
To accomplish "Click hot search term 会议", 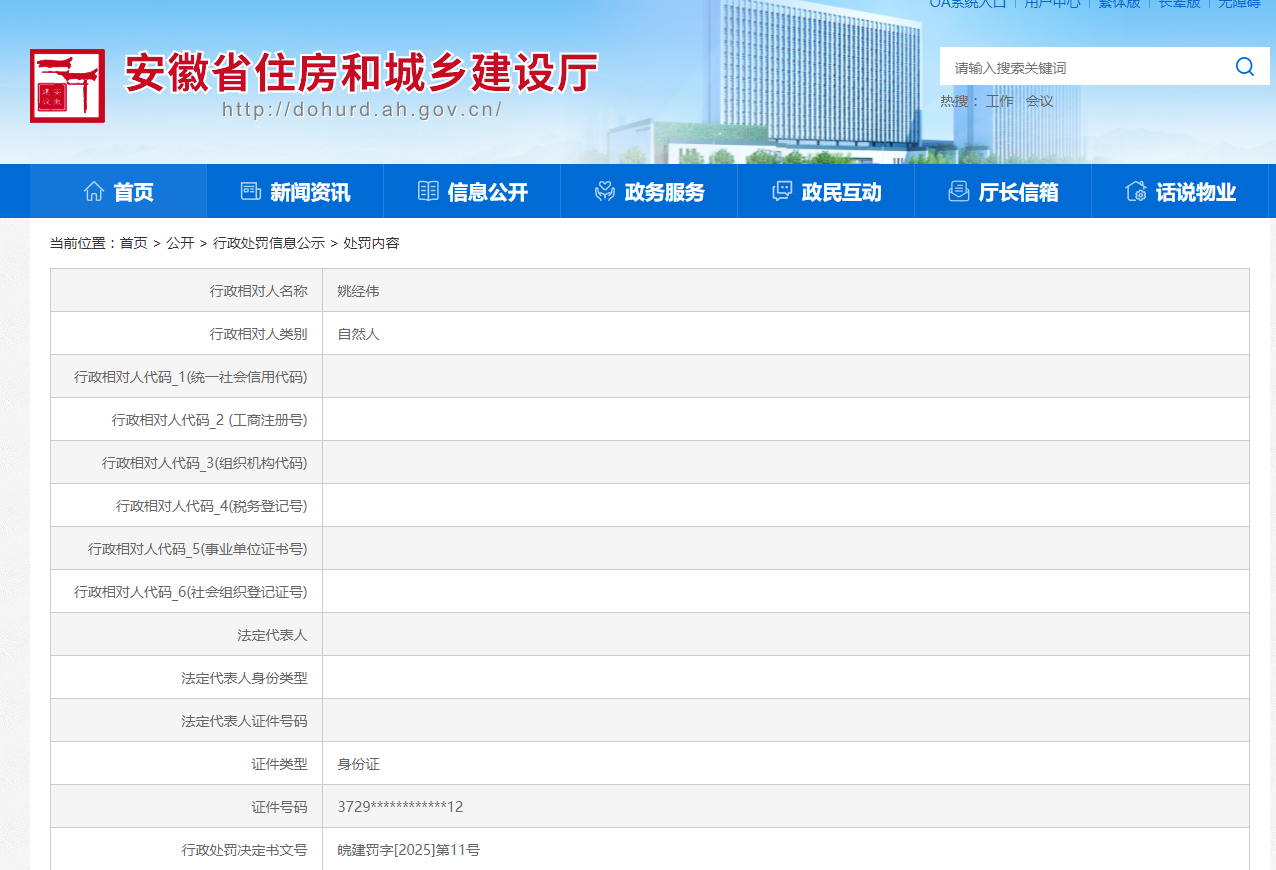I will click(x=1039, y=101).
